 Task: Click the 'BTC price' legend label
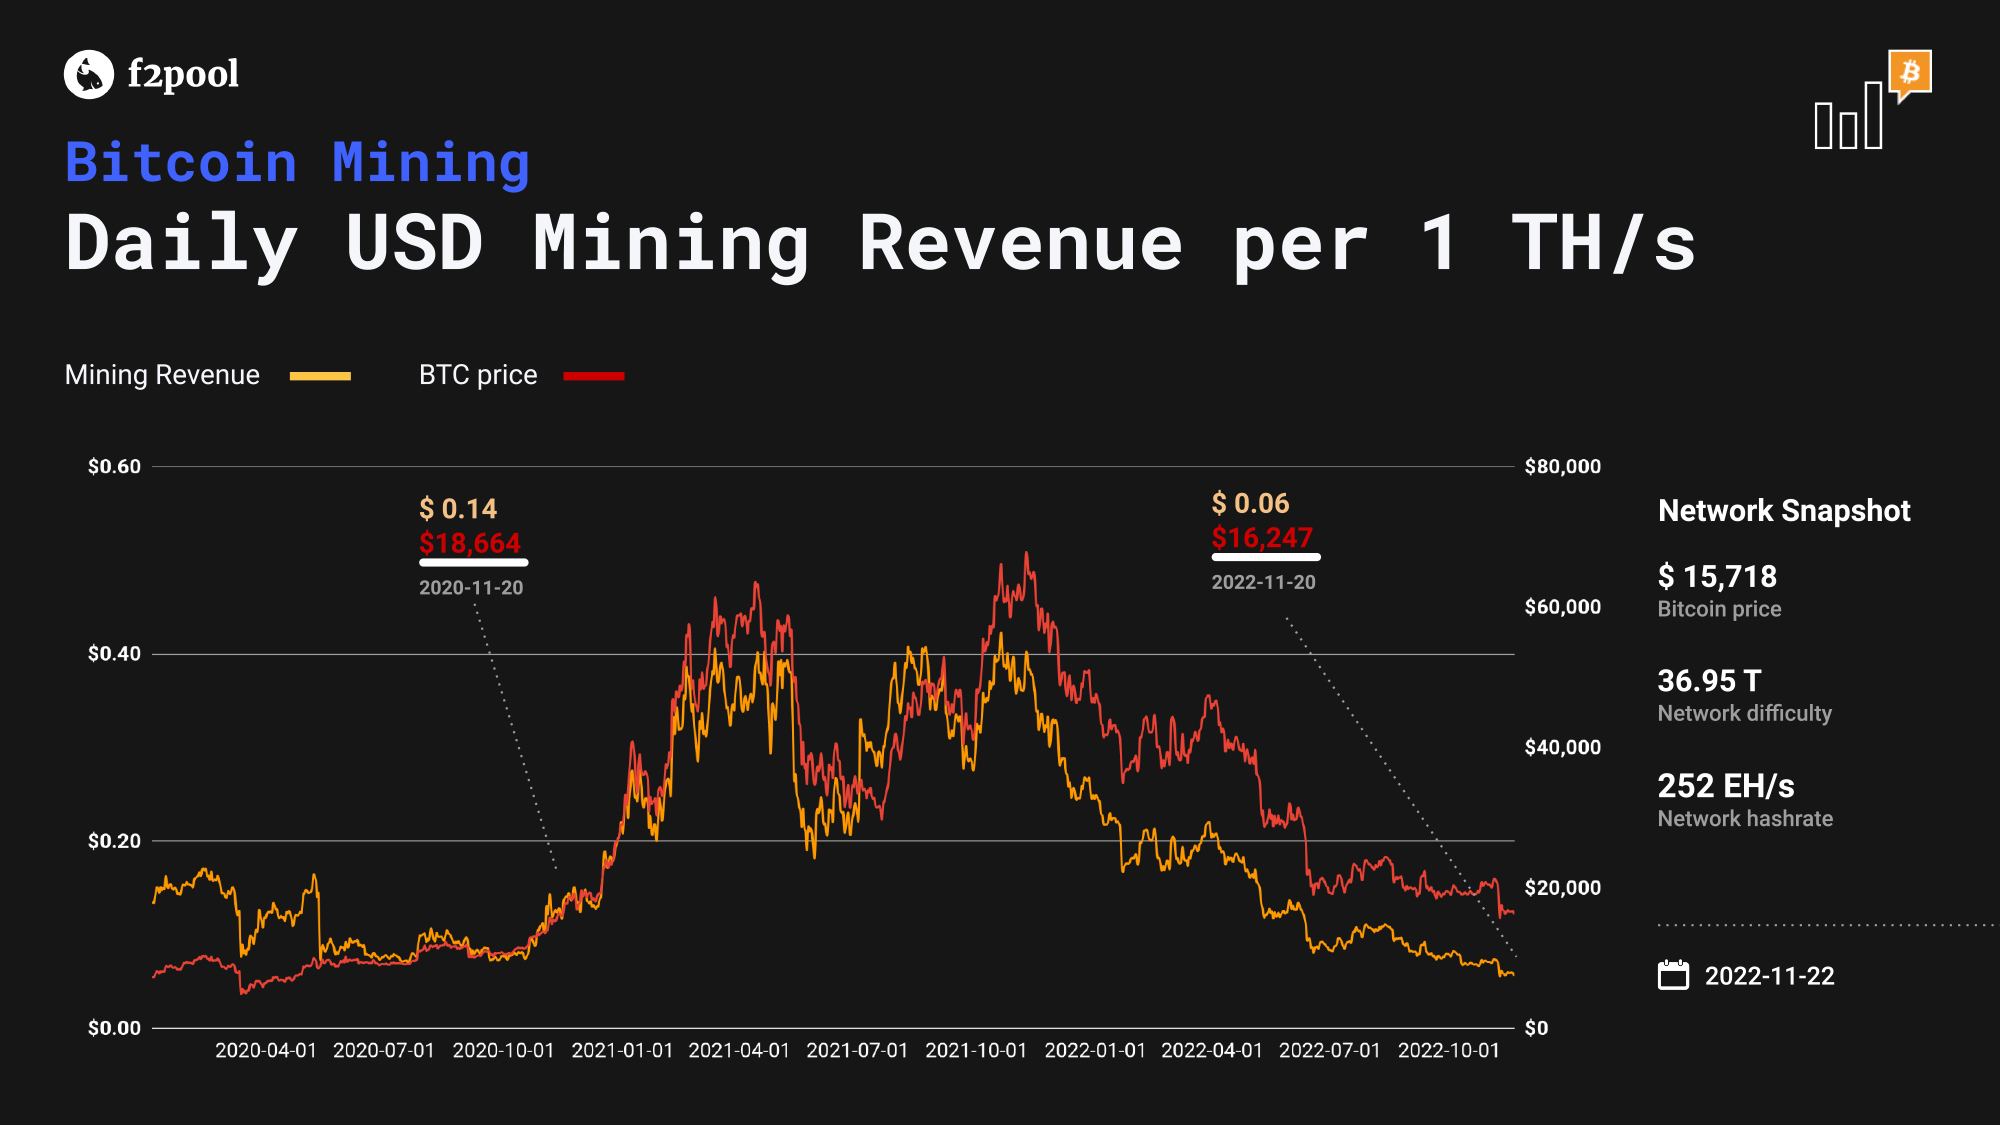[x=478, y=375]
